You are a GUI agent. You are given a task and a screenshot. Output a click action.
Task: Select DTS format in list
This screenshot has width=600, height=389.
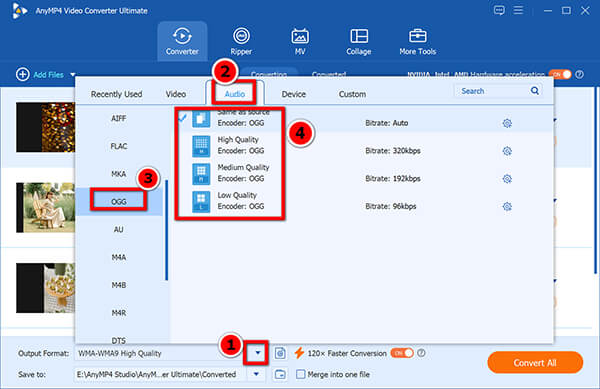[119, 340]
